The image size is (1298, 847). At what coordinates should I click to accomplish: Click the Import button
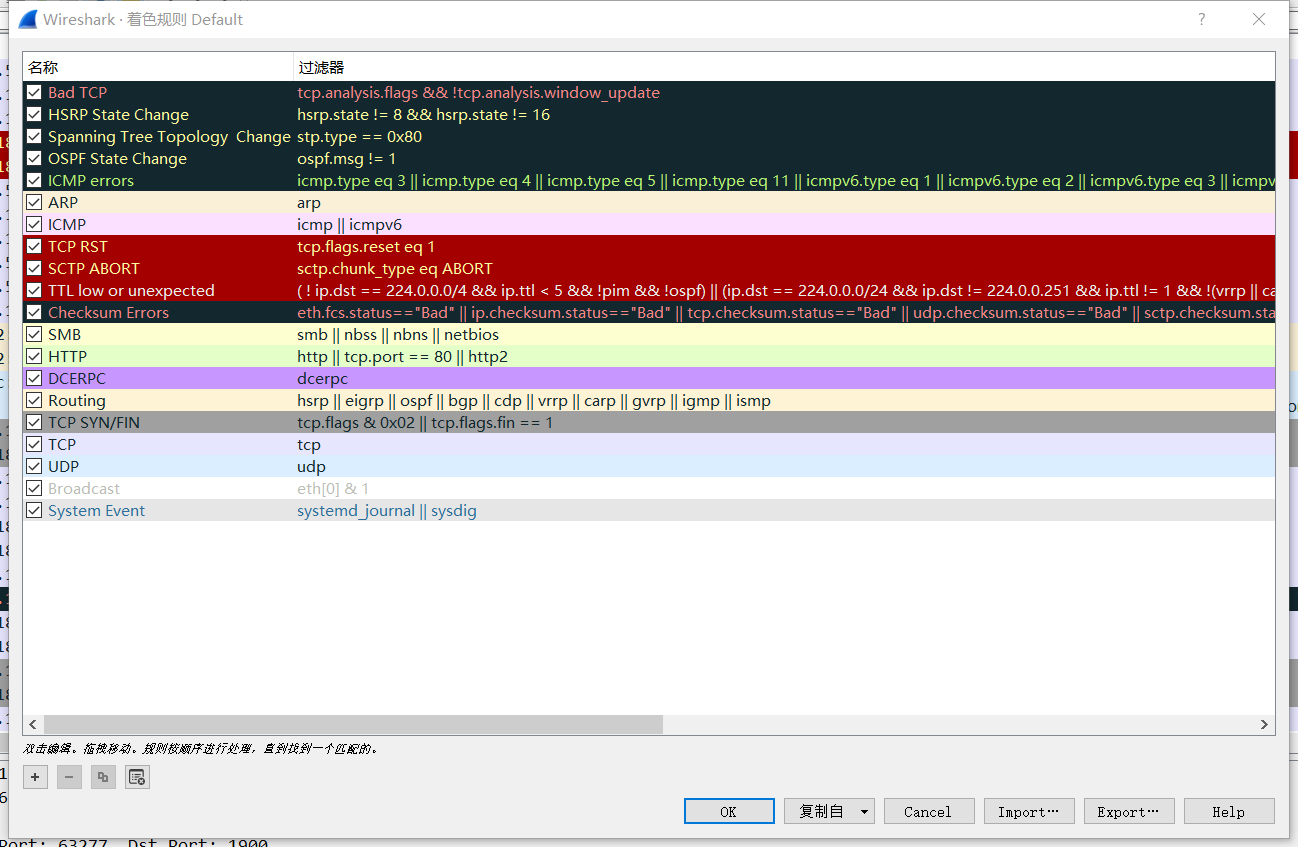(x=1029, y=811)
